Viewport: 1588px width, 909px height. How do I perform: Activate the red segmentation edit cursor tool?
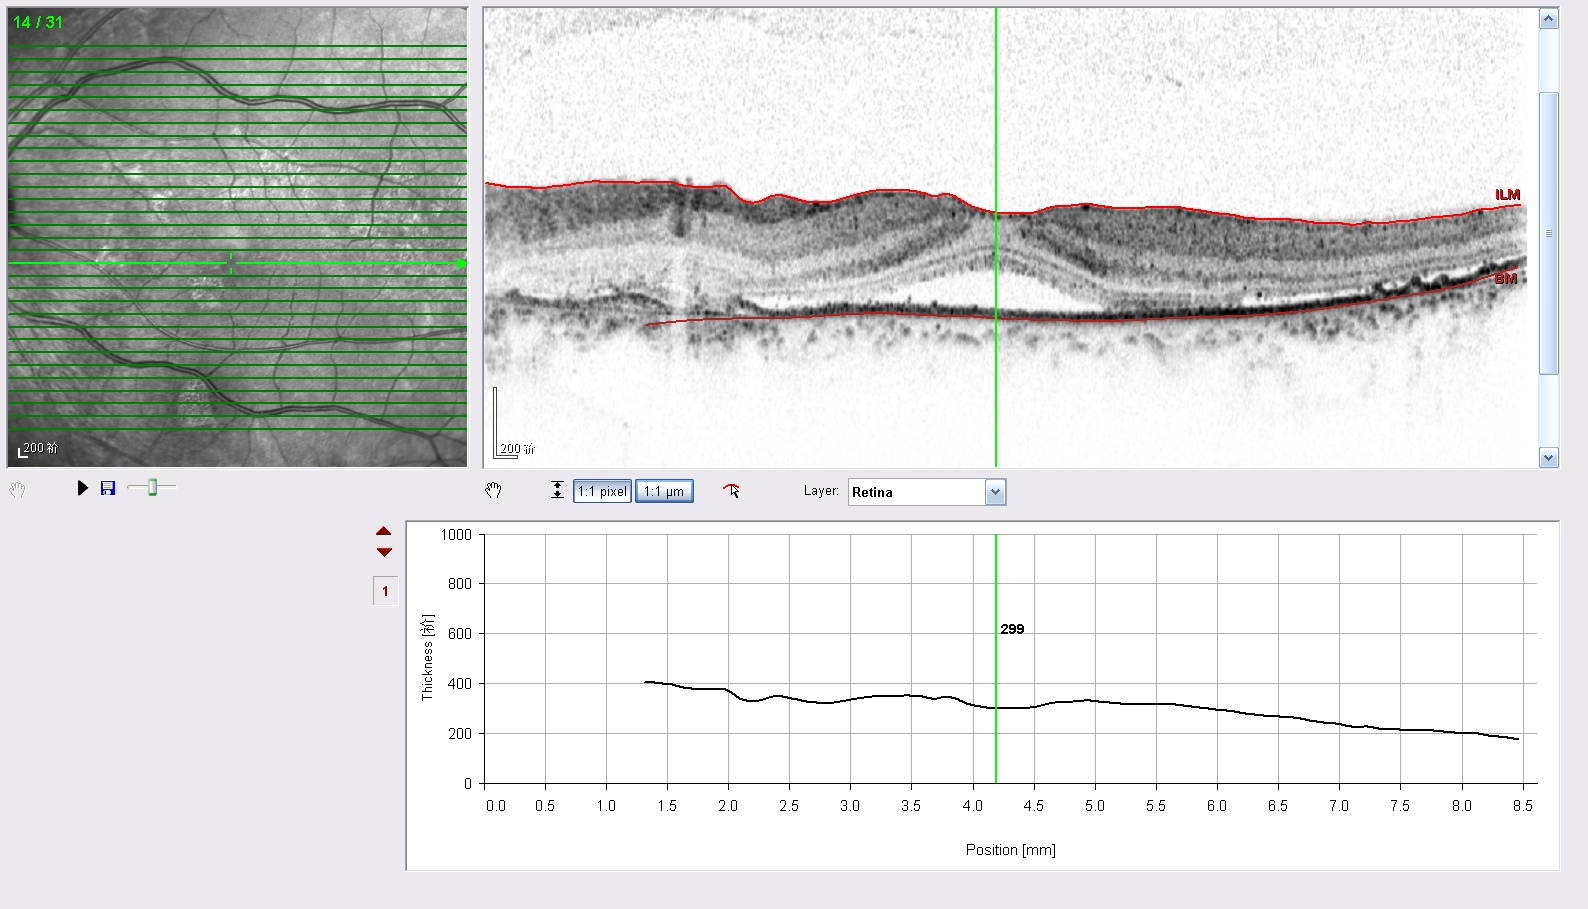[x=732, y=490]
